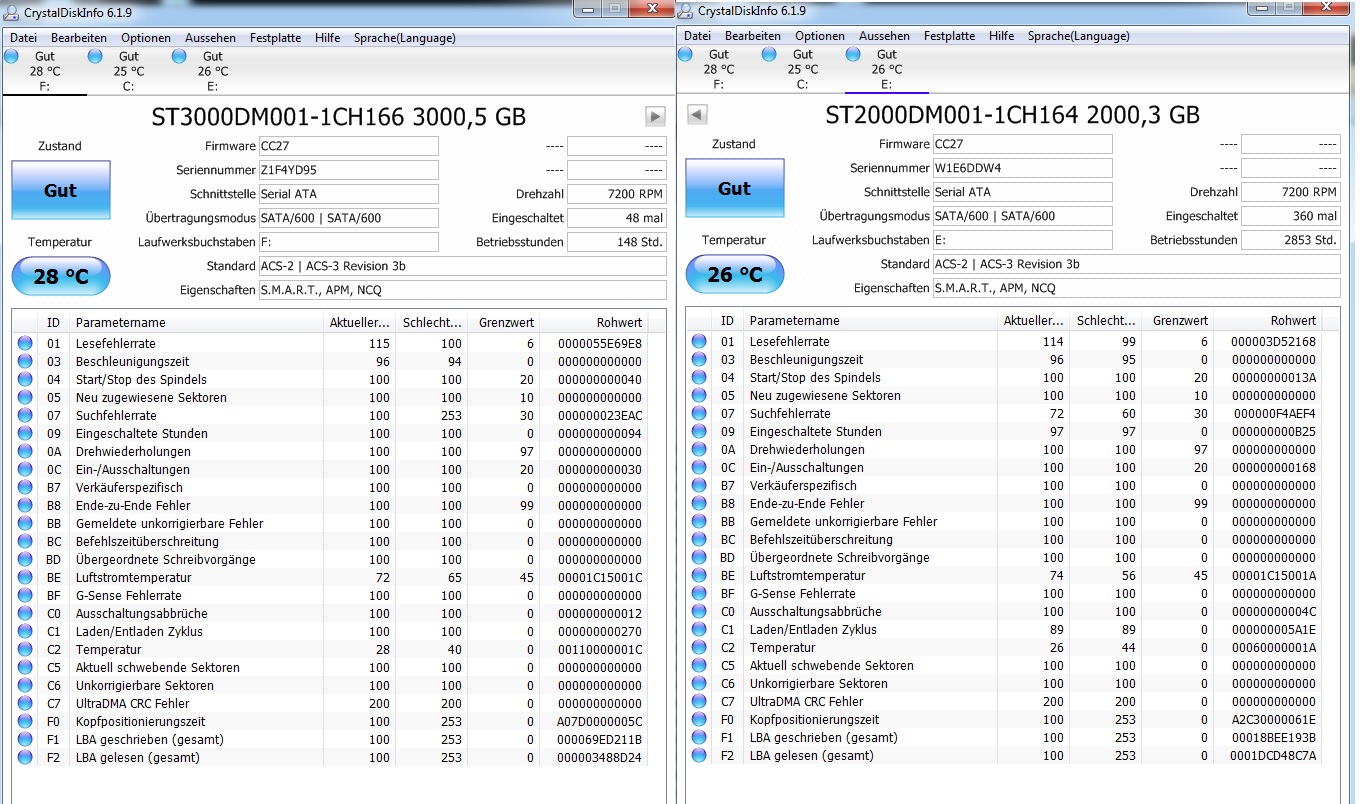Click status icon of Beschleunigungszeit row, left
Screen dimensions: 1360x804
24,361
